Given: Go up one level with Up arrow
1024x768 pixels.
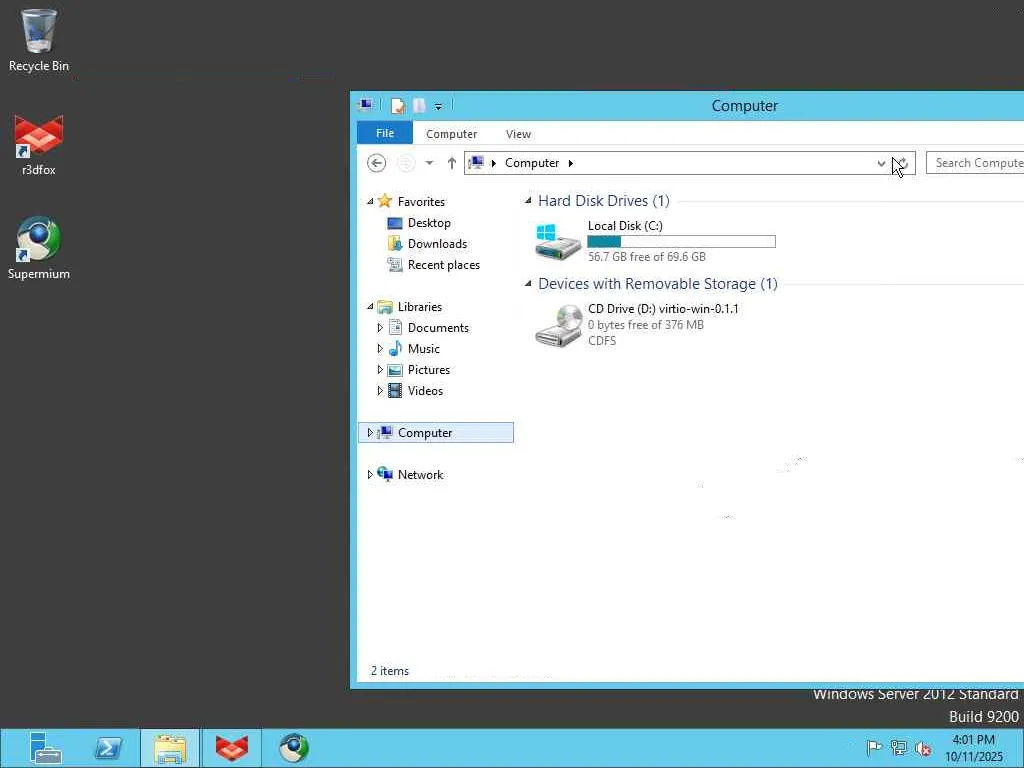Looking at the screenshot, I should (x=451, y=163).
